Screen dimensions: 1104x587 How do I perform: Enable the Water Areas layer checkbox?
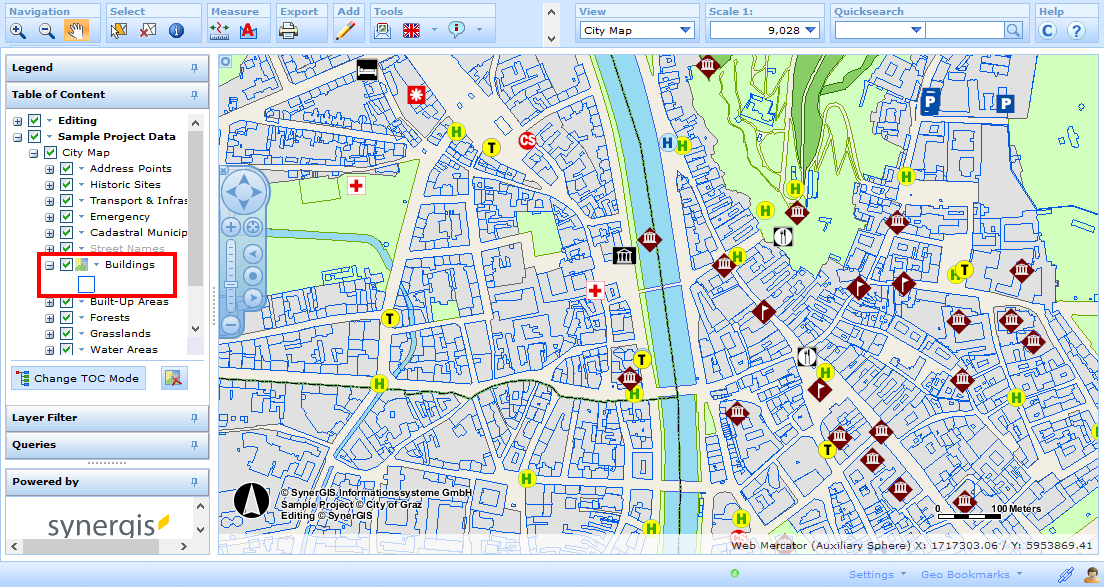click(66, 349)
